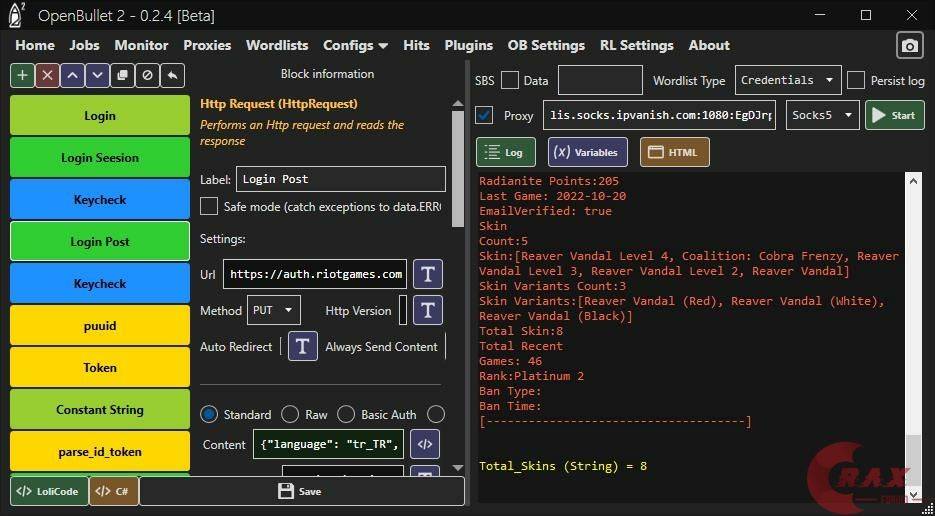Select the Login block
935x516 pixels.
pyautogui.click(x=100, y=115)
